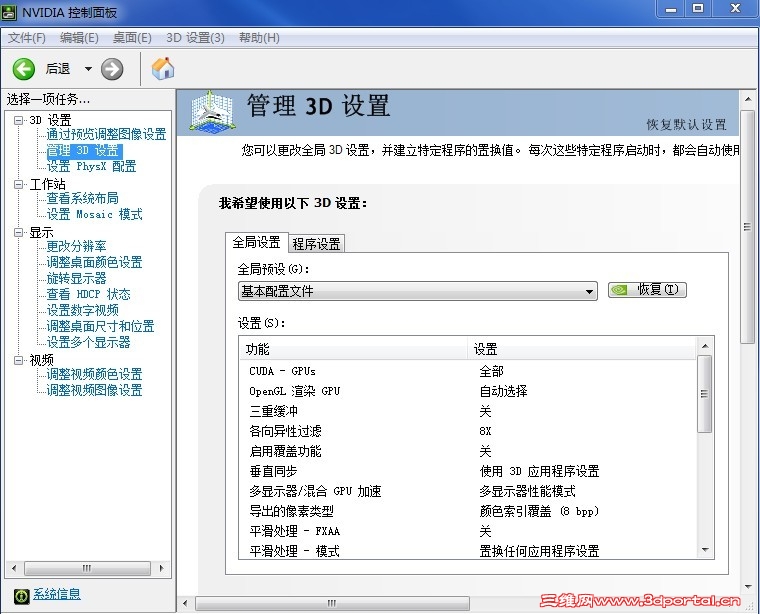
Task: Click the main panel scroll left arrow
Action: point(185,603)
